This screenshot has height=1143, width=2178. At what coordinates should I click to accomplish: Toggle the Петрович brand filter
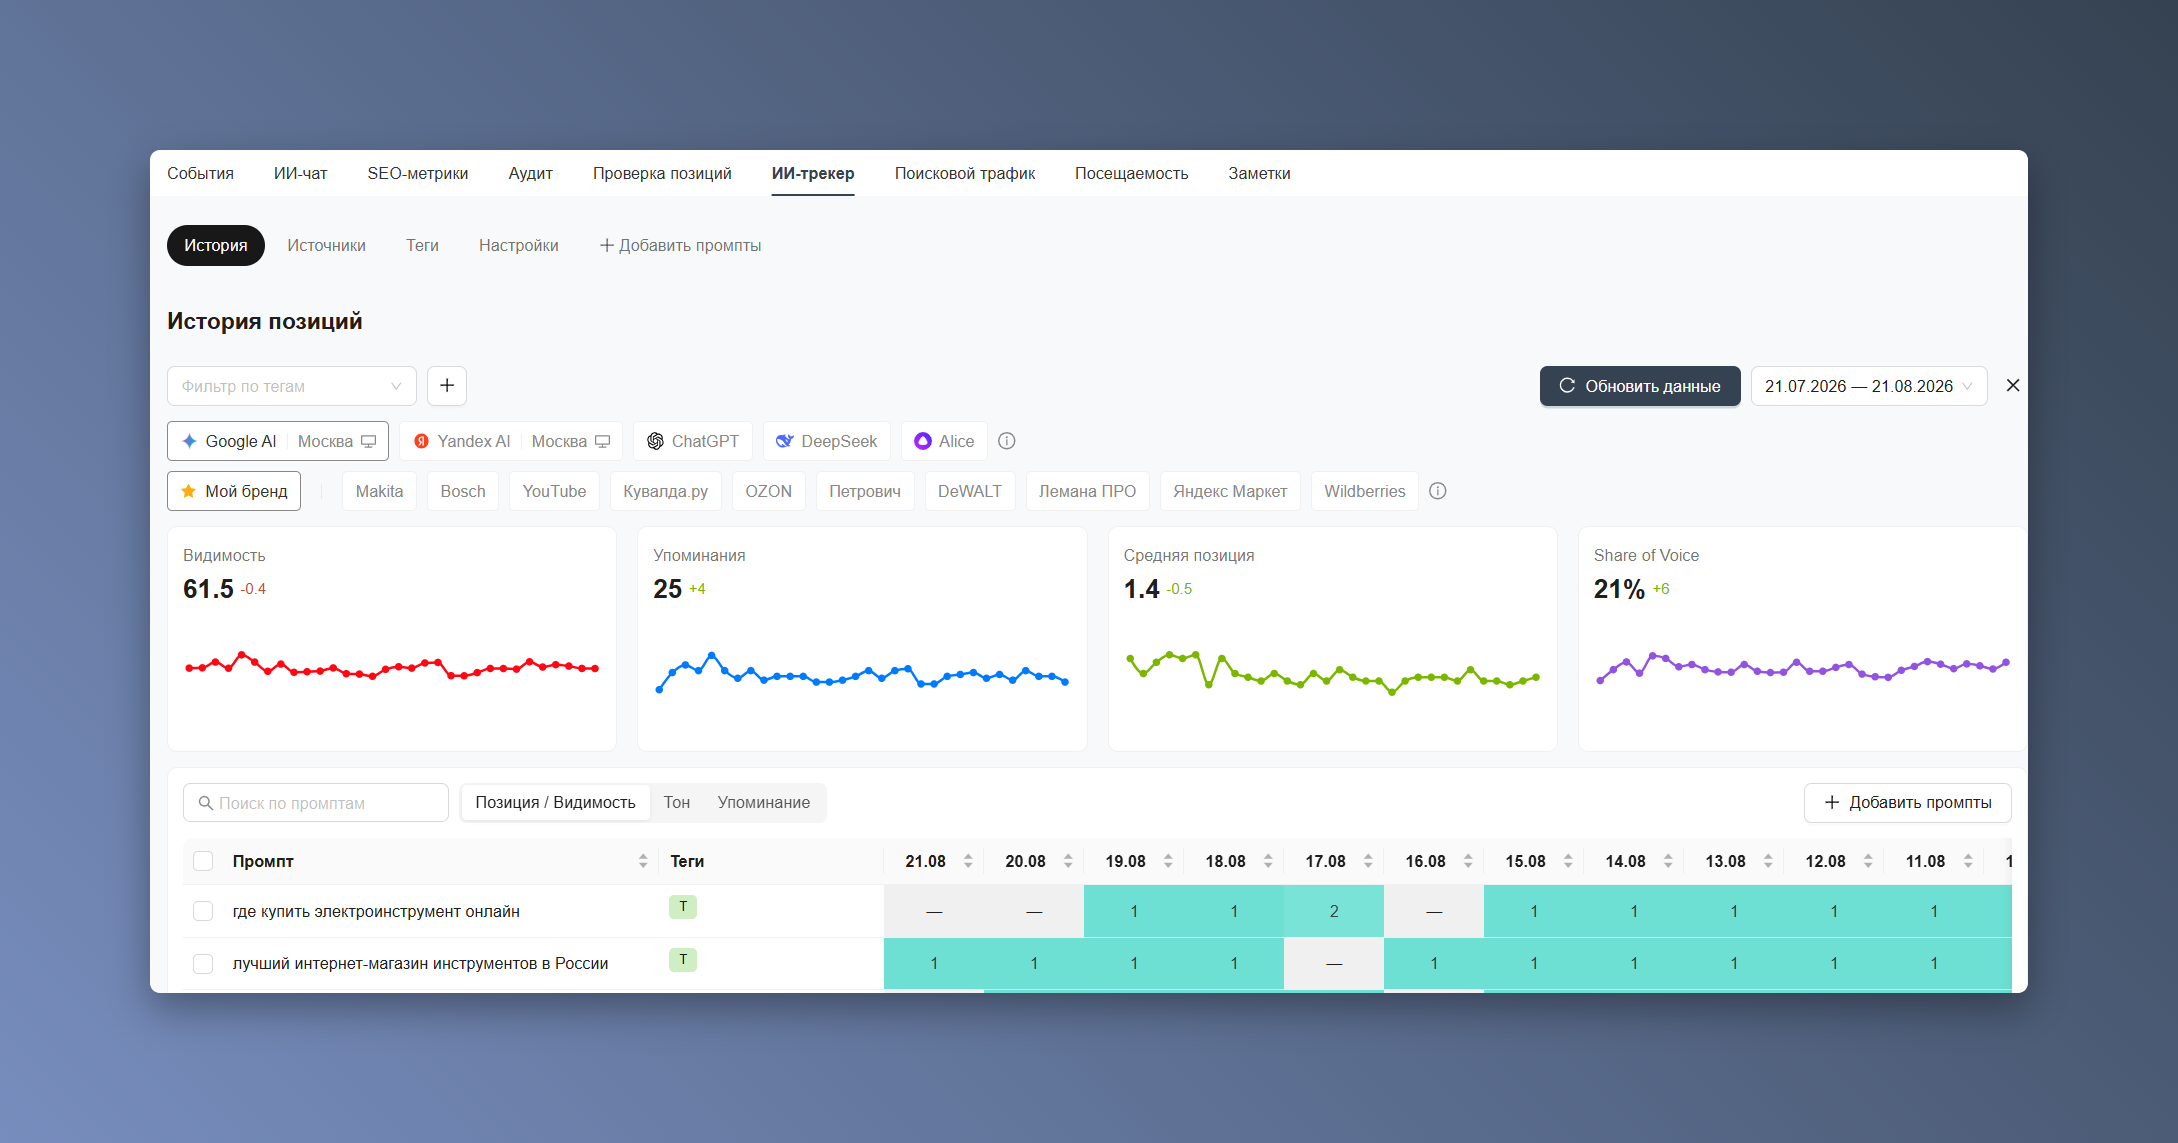point(865,491)
